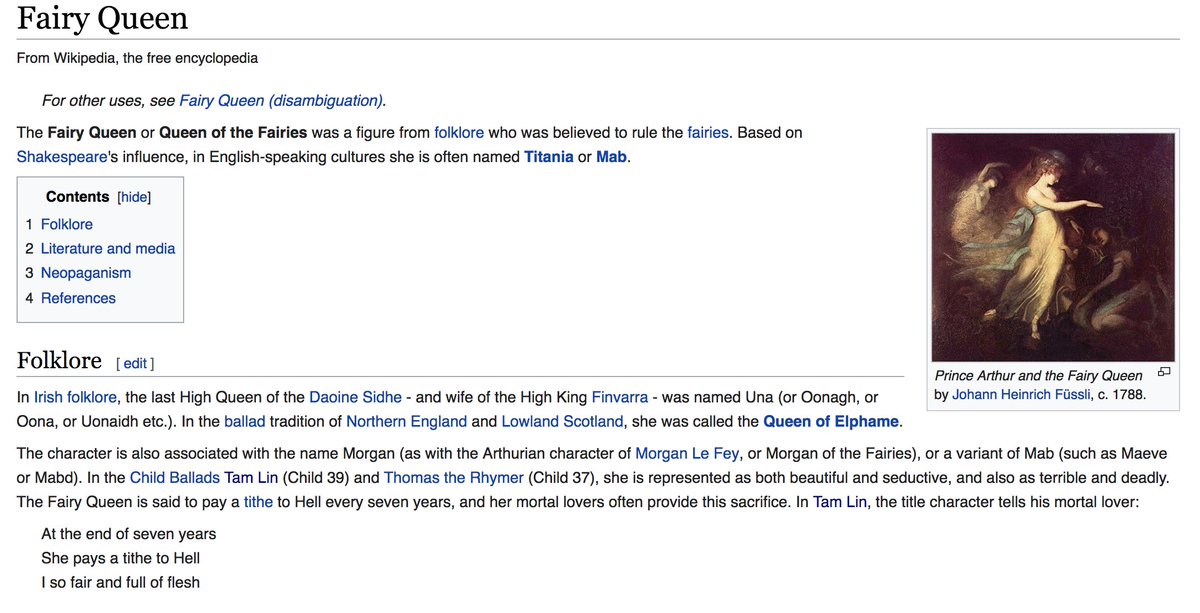Jump to the Folklore entry in Contents
This screenshot has height=613, width=1200.
click(67, 224)
